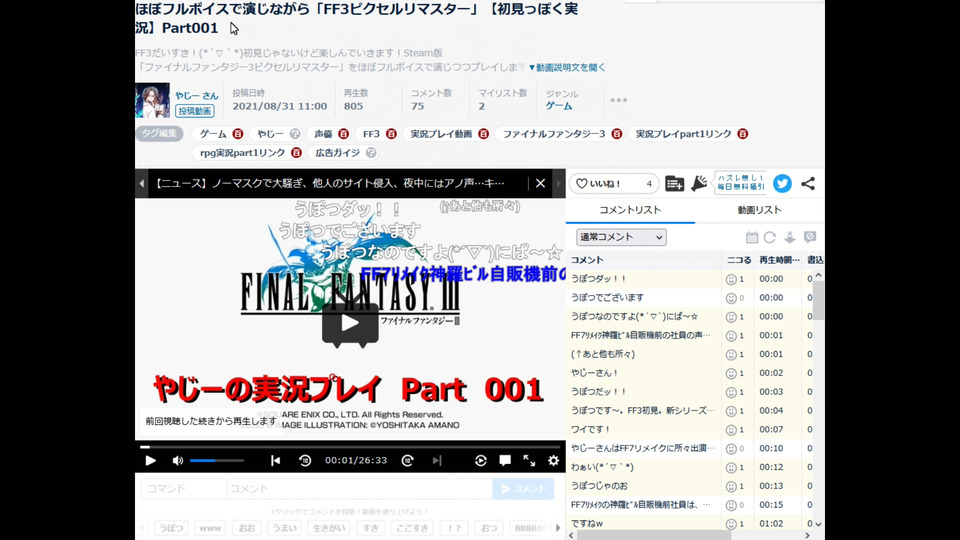Rewind 10 seconds in player
Viewport: 960px width, 540px height.
(305, 460)
